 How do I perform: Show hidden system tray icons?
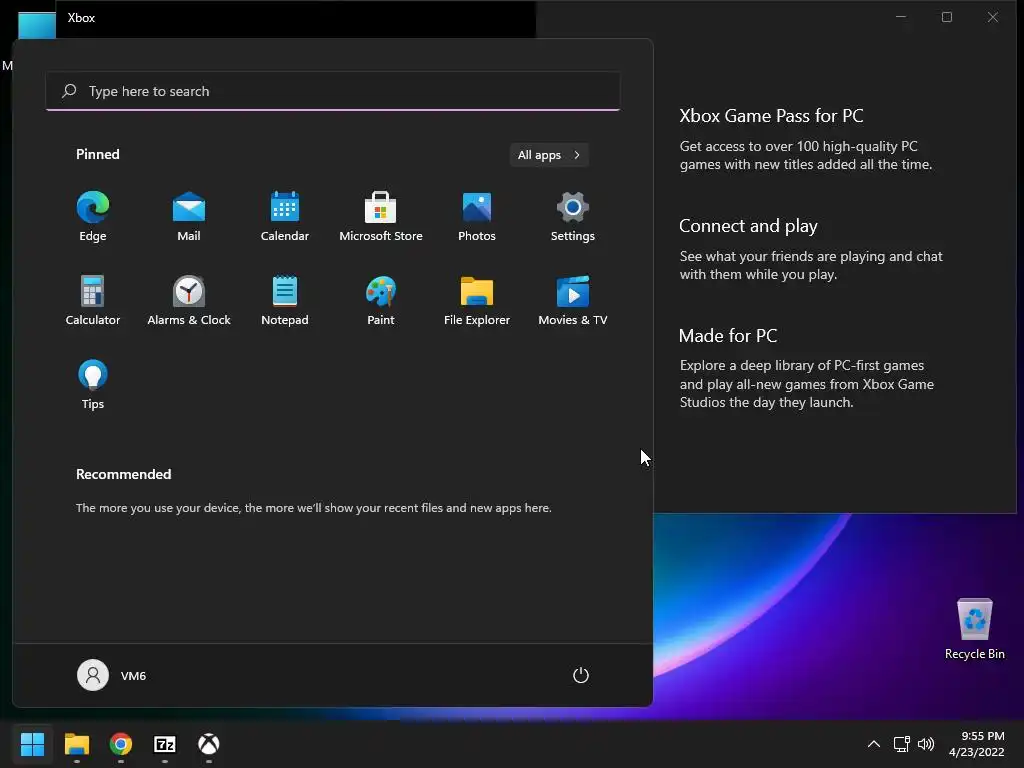874,744
